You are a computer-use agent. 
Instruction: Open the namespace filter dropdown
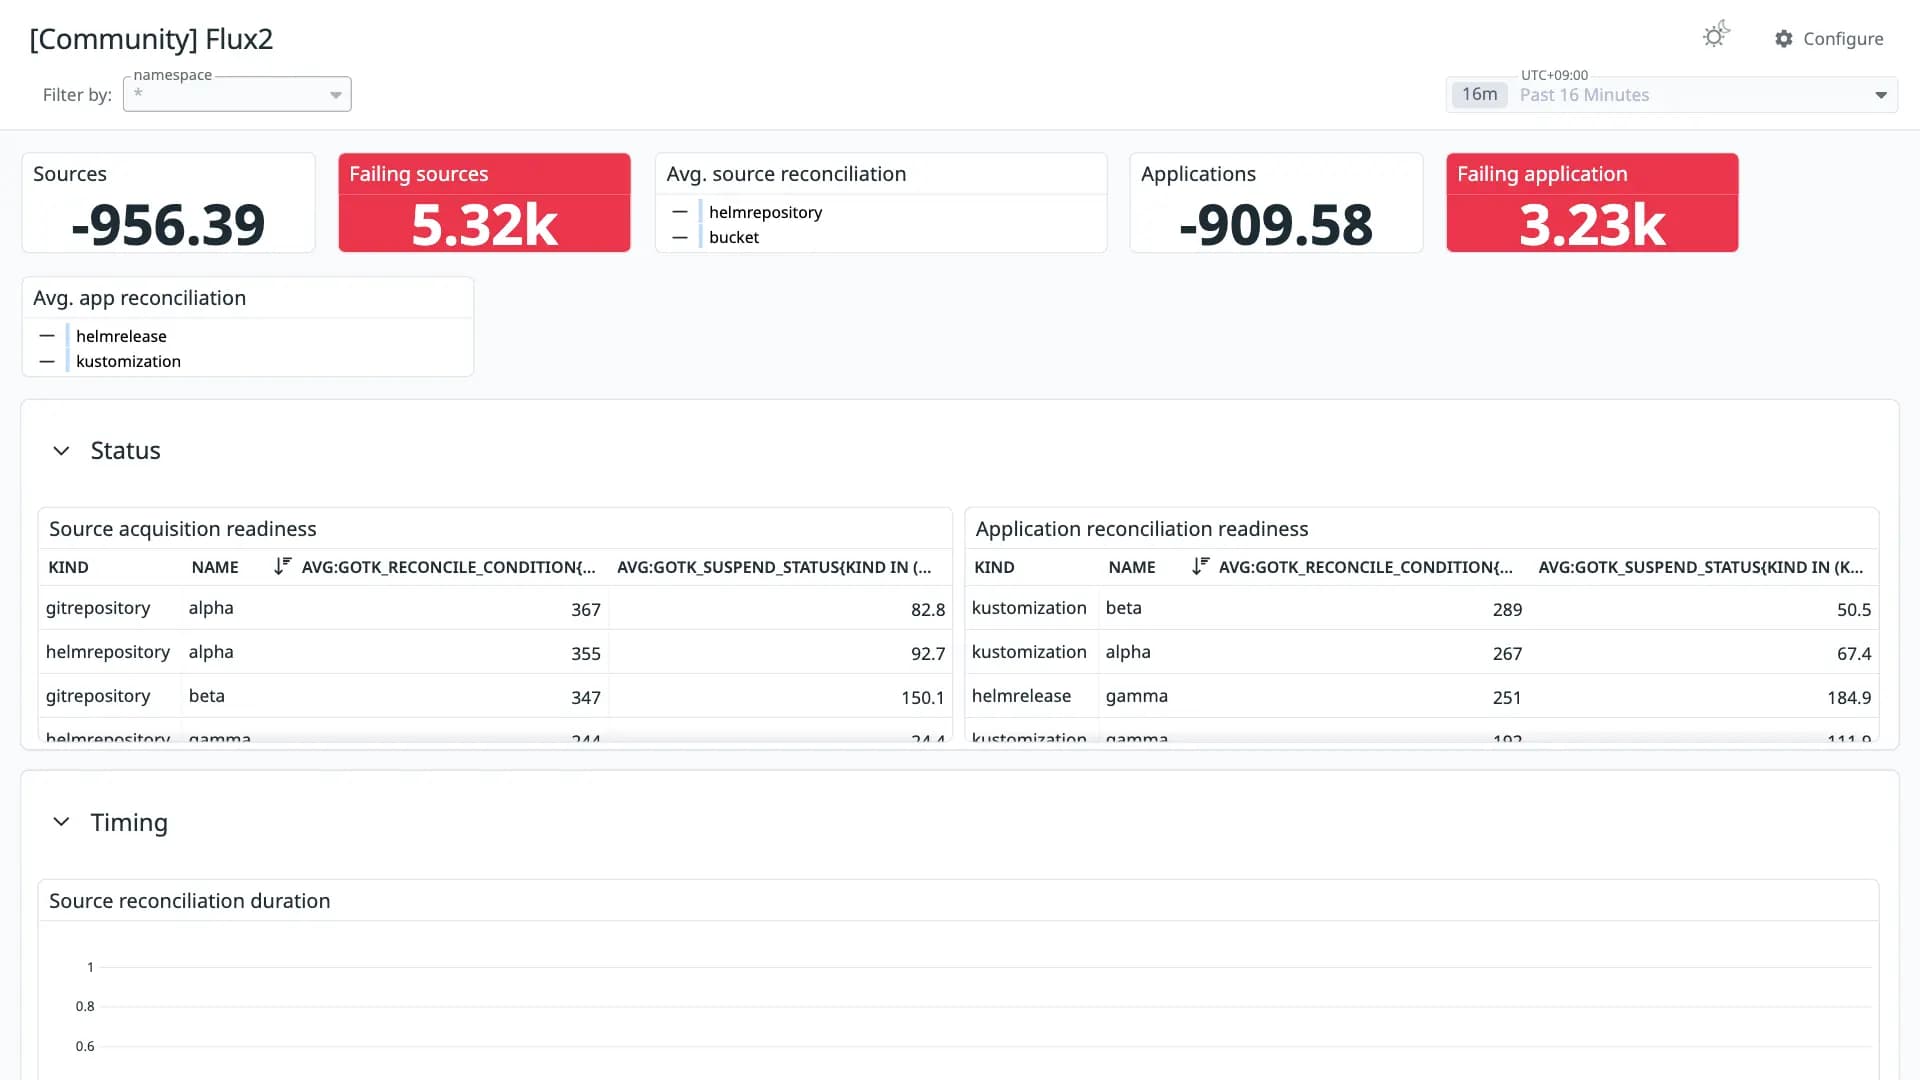[237, 94]
